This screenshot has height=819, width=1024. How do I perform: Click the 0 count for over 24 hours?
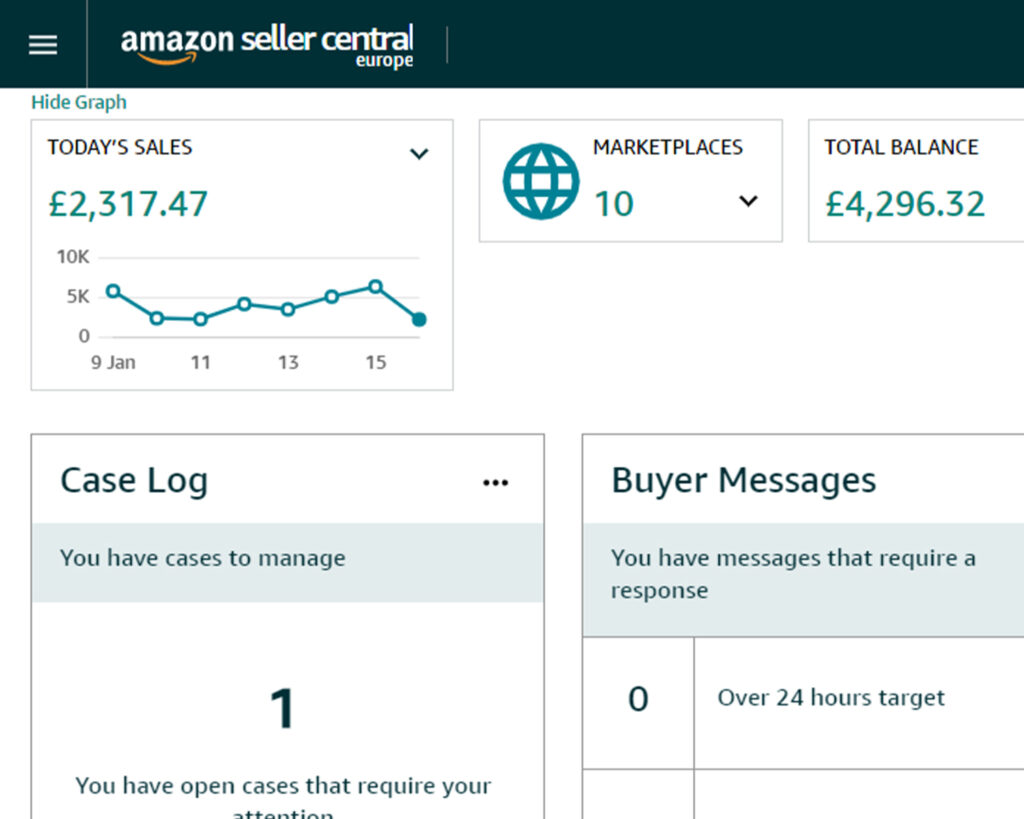point(638,699)
